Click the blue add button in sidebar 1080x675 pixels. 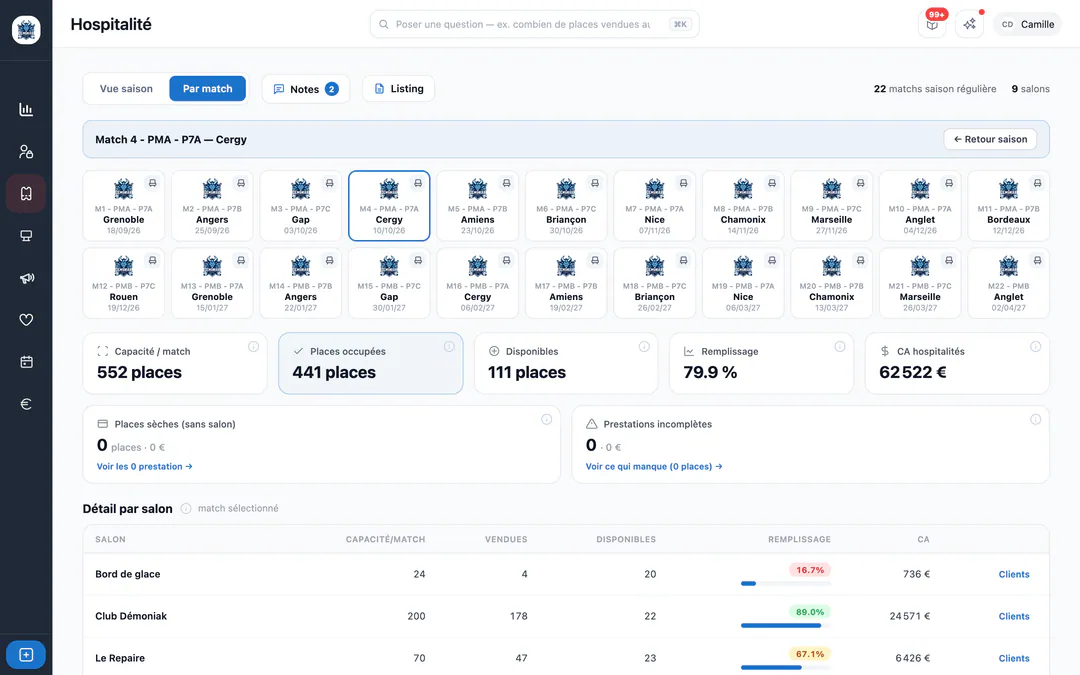tap(26, 654)
